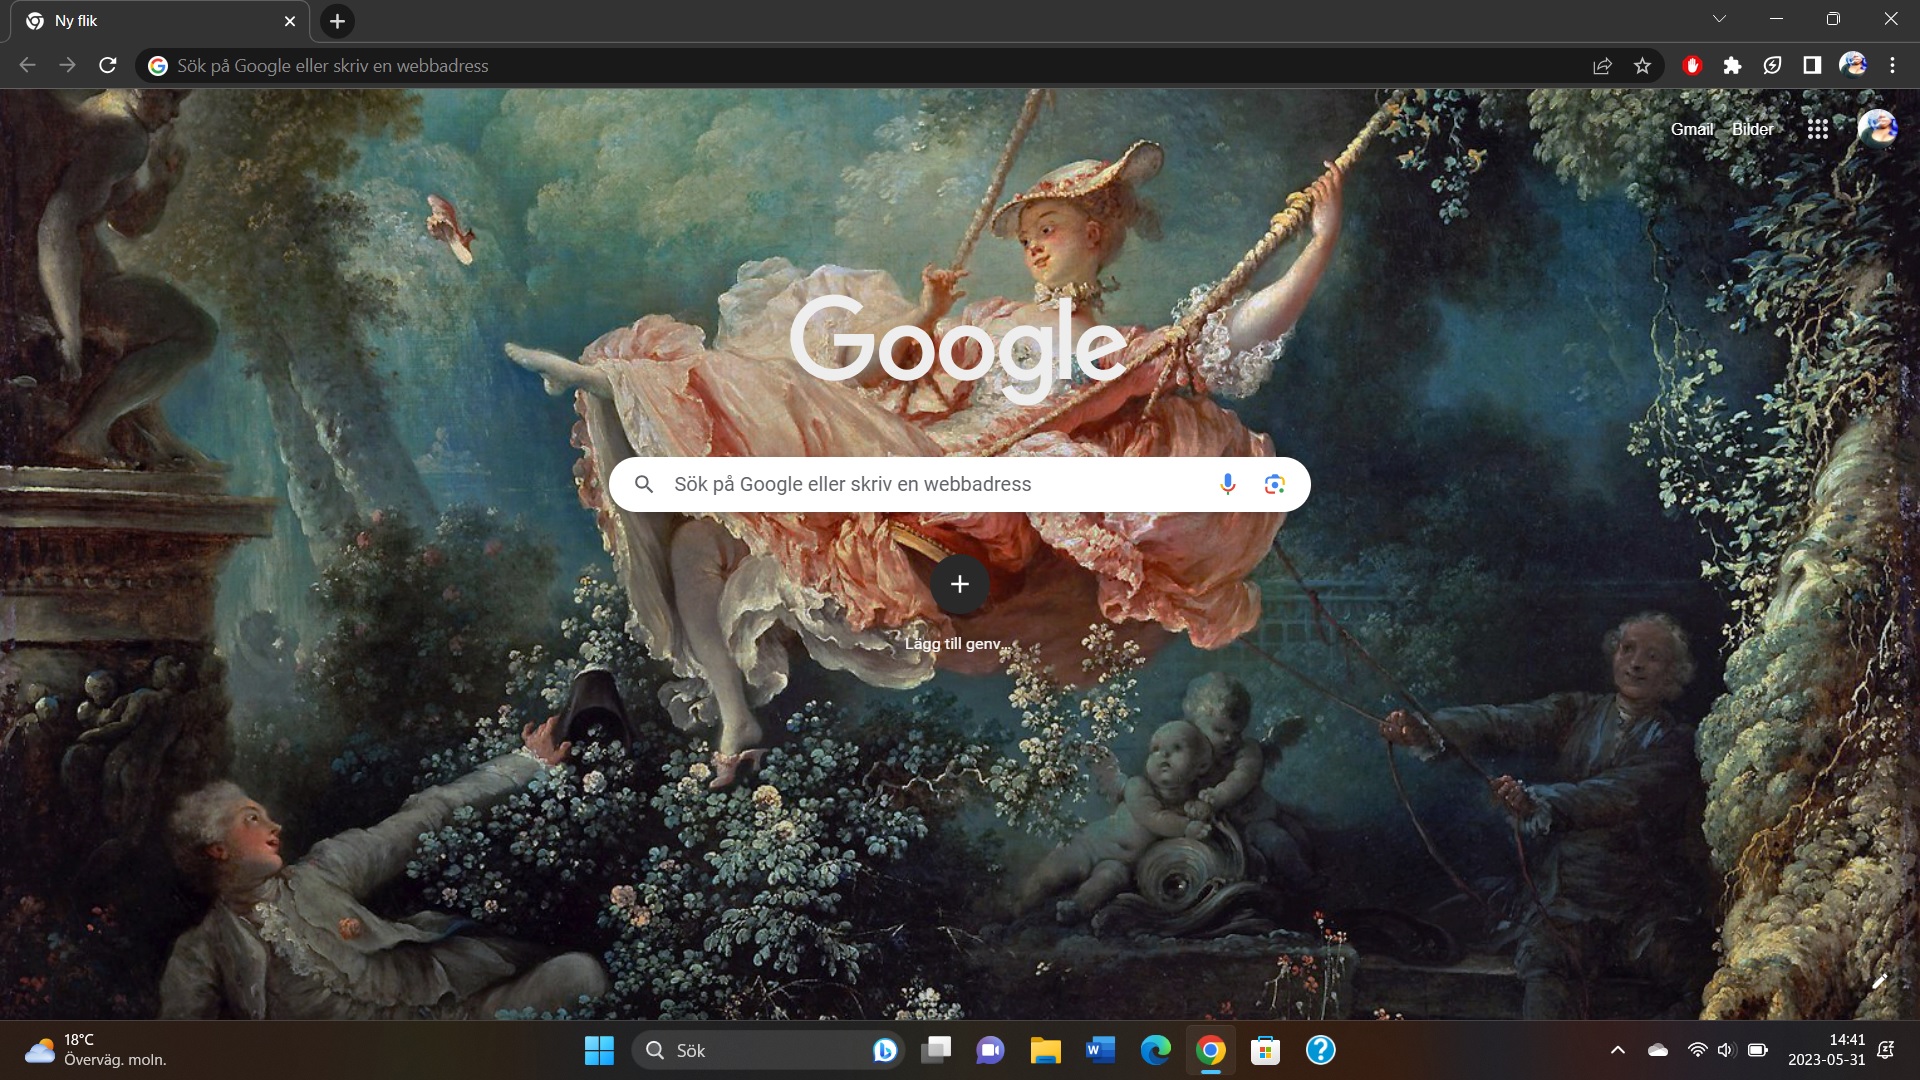Check battery status icon
This screenshot has width=1920, height=1080.
coord(1757,1050)
